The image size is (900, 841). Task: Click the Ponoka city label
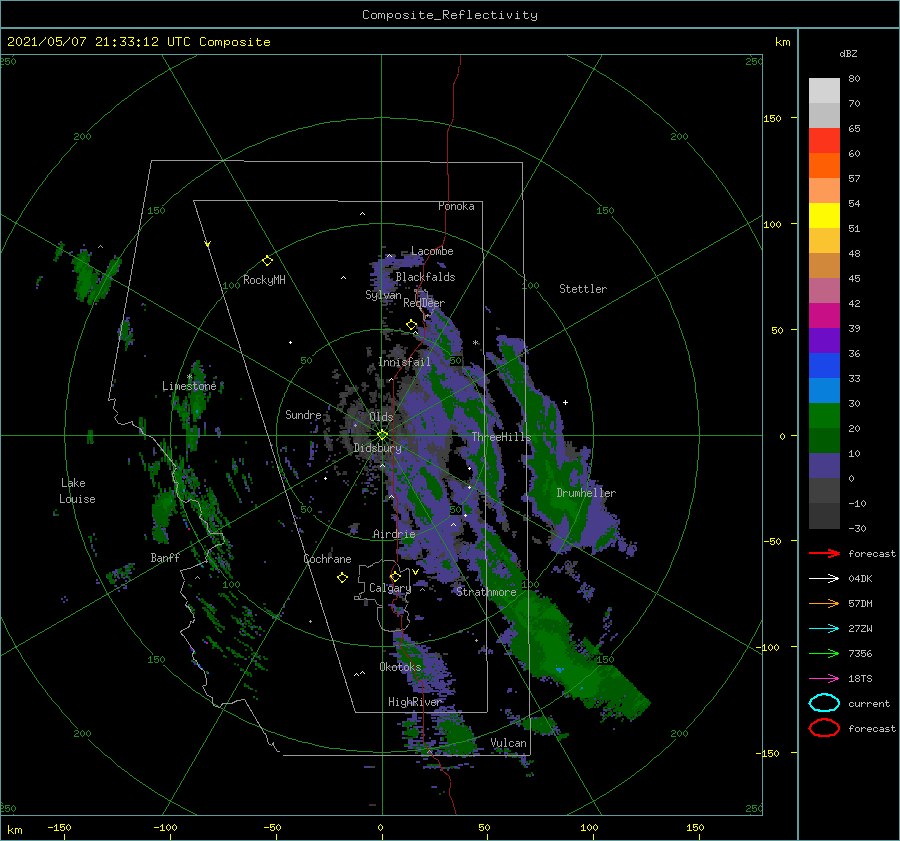pos(456,206)
